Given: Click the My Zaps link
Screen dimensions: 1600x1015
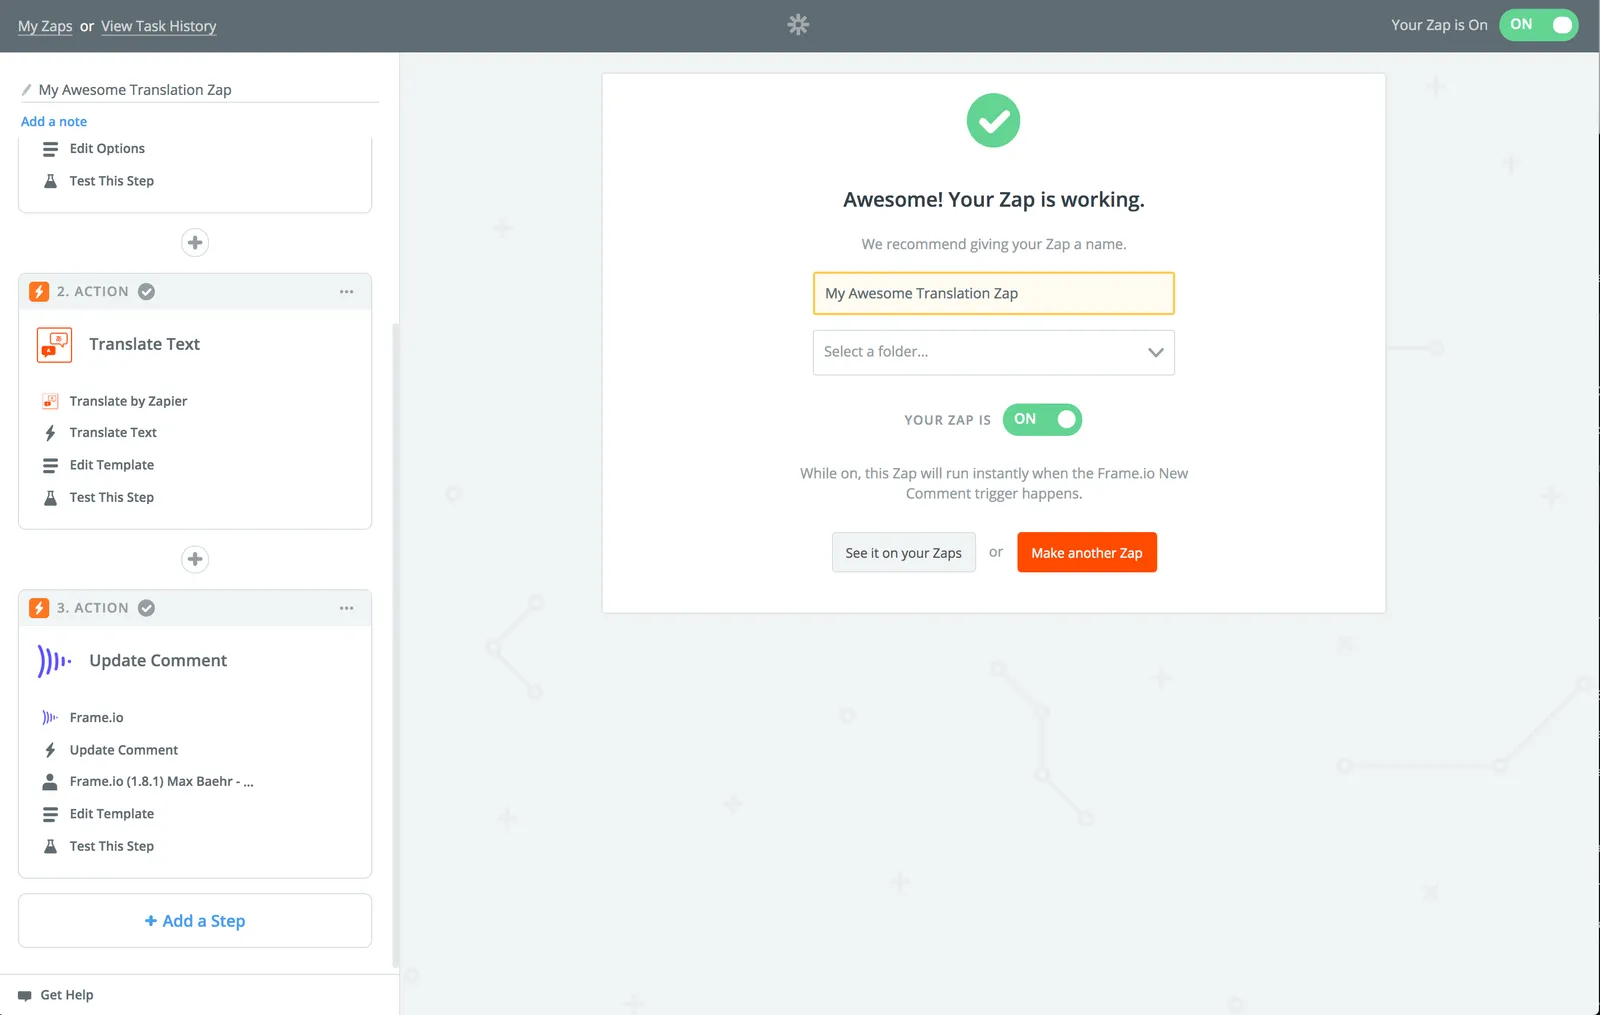Looking at the screenshot, I should click(45, 26).
